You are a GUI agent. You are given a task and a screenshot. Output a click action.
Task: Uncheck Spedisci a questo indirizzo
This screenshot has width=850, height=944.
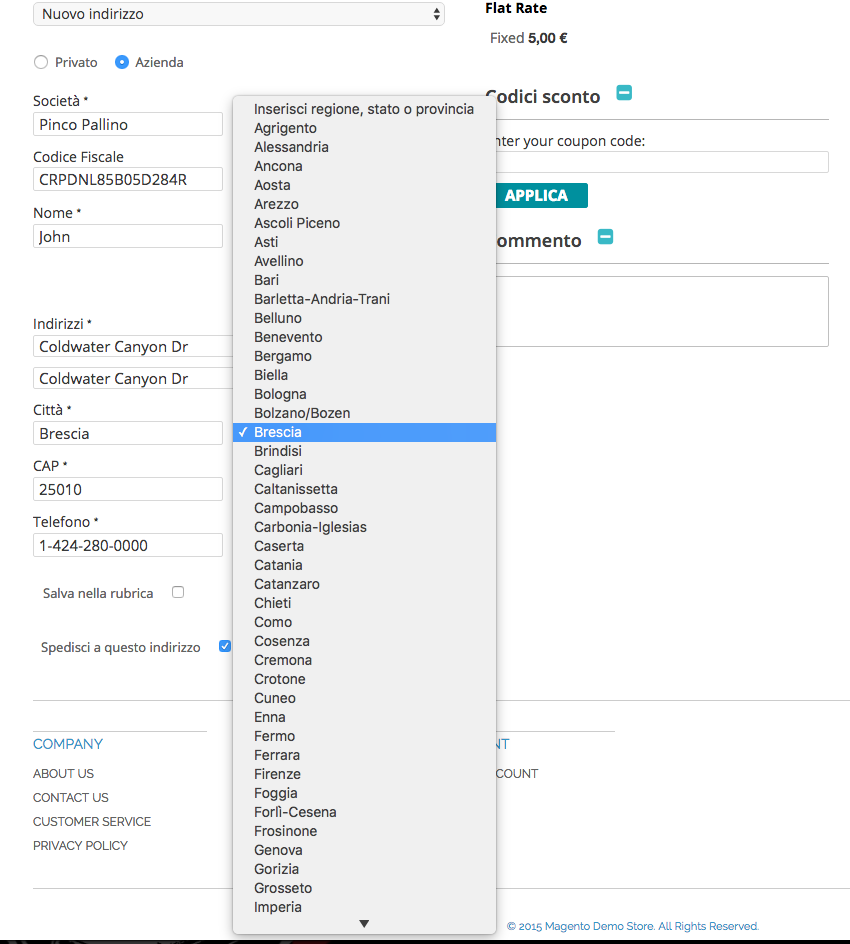tap(225, 646)
